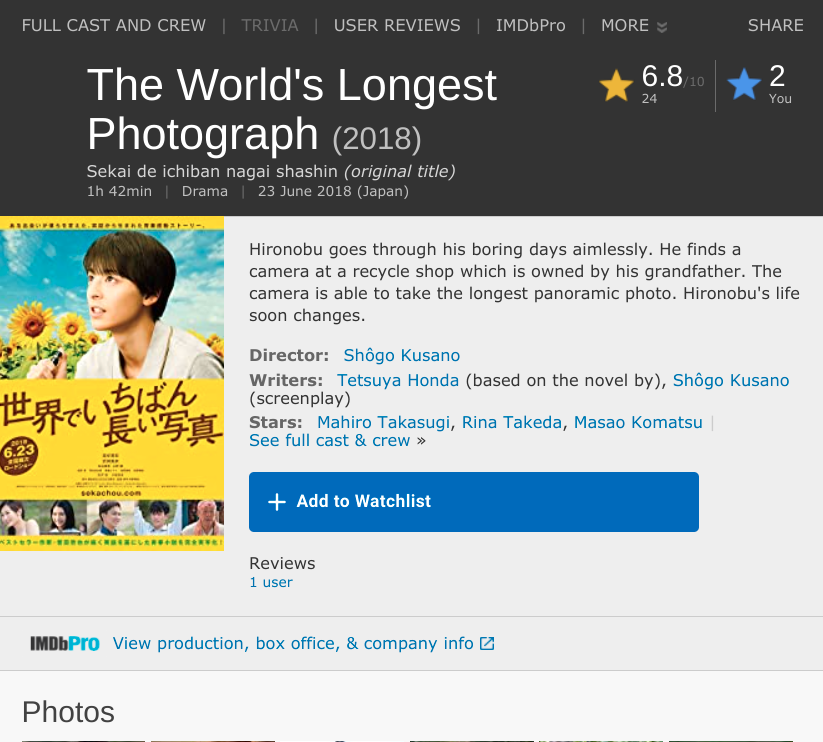
Task: Open Masao Komatsu's profile
Action: point(638,422)
